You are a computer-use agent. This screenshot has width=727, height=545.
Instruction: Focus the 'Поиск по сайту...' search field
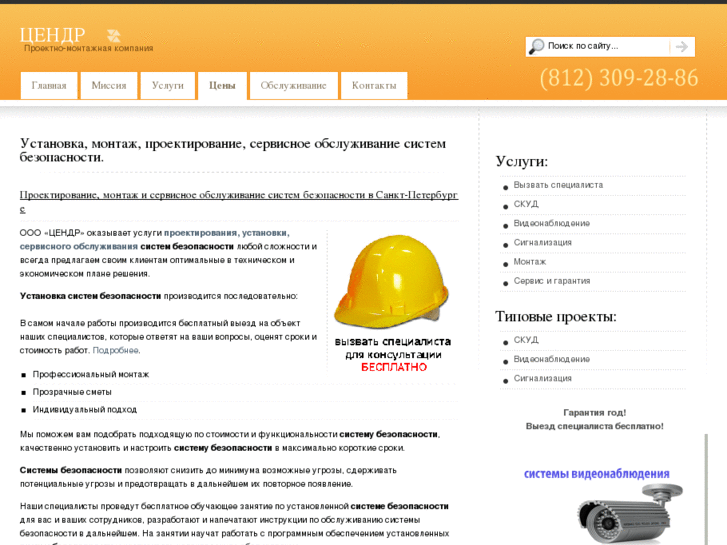(x=606, y=46)
